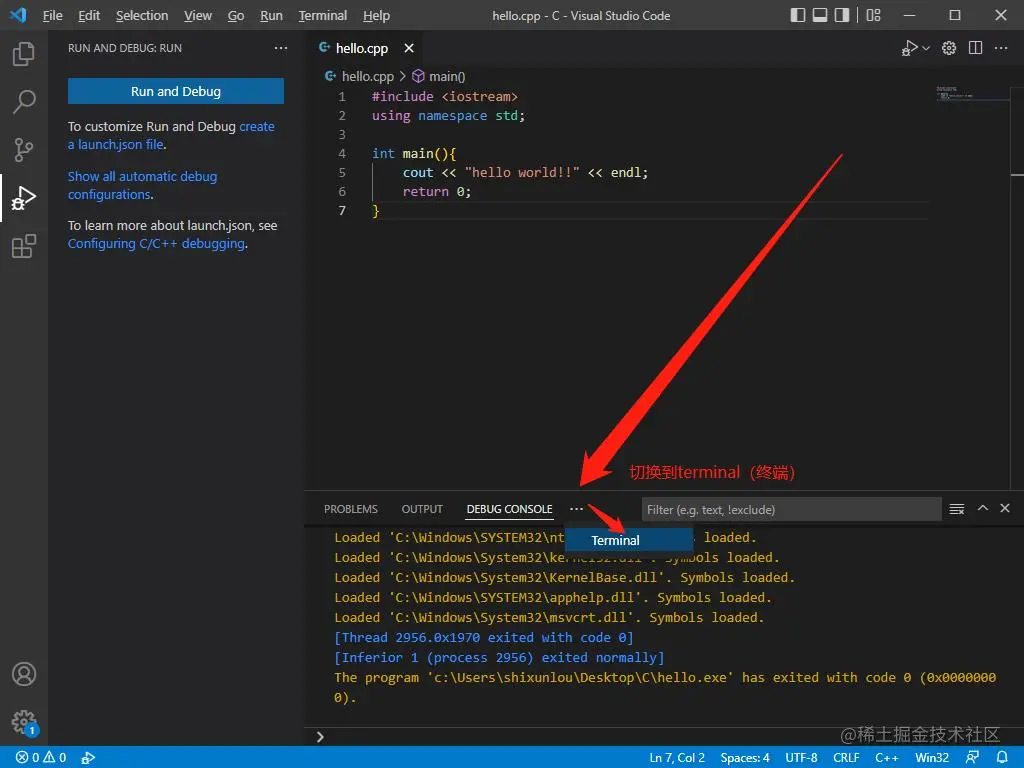Open the Terminal menu in menu bar
The width and height of the screenshot is (1024, 768).
click(323, 15)
